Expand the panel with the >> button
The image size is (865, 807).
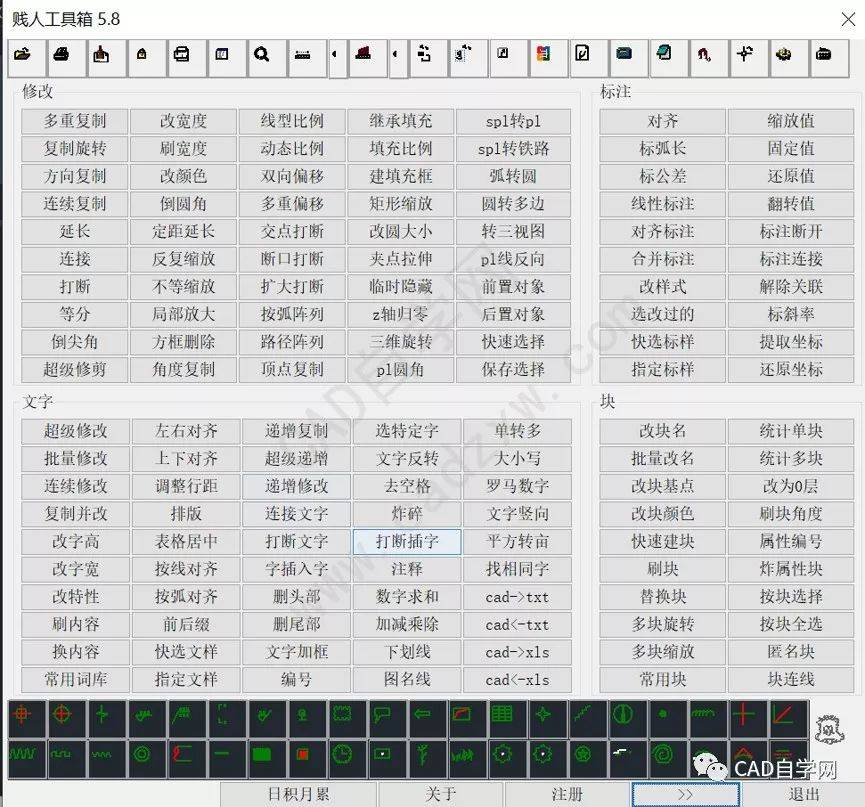[x=685, y=794]
